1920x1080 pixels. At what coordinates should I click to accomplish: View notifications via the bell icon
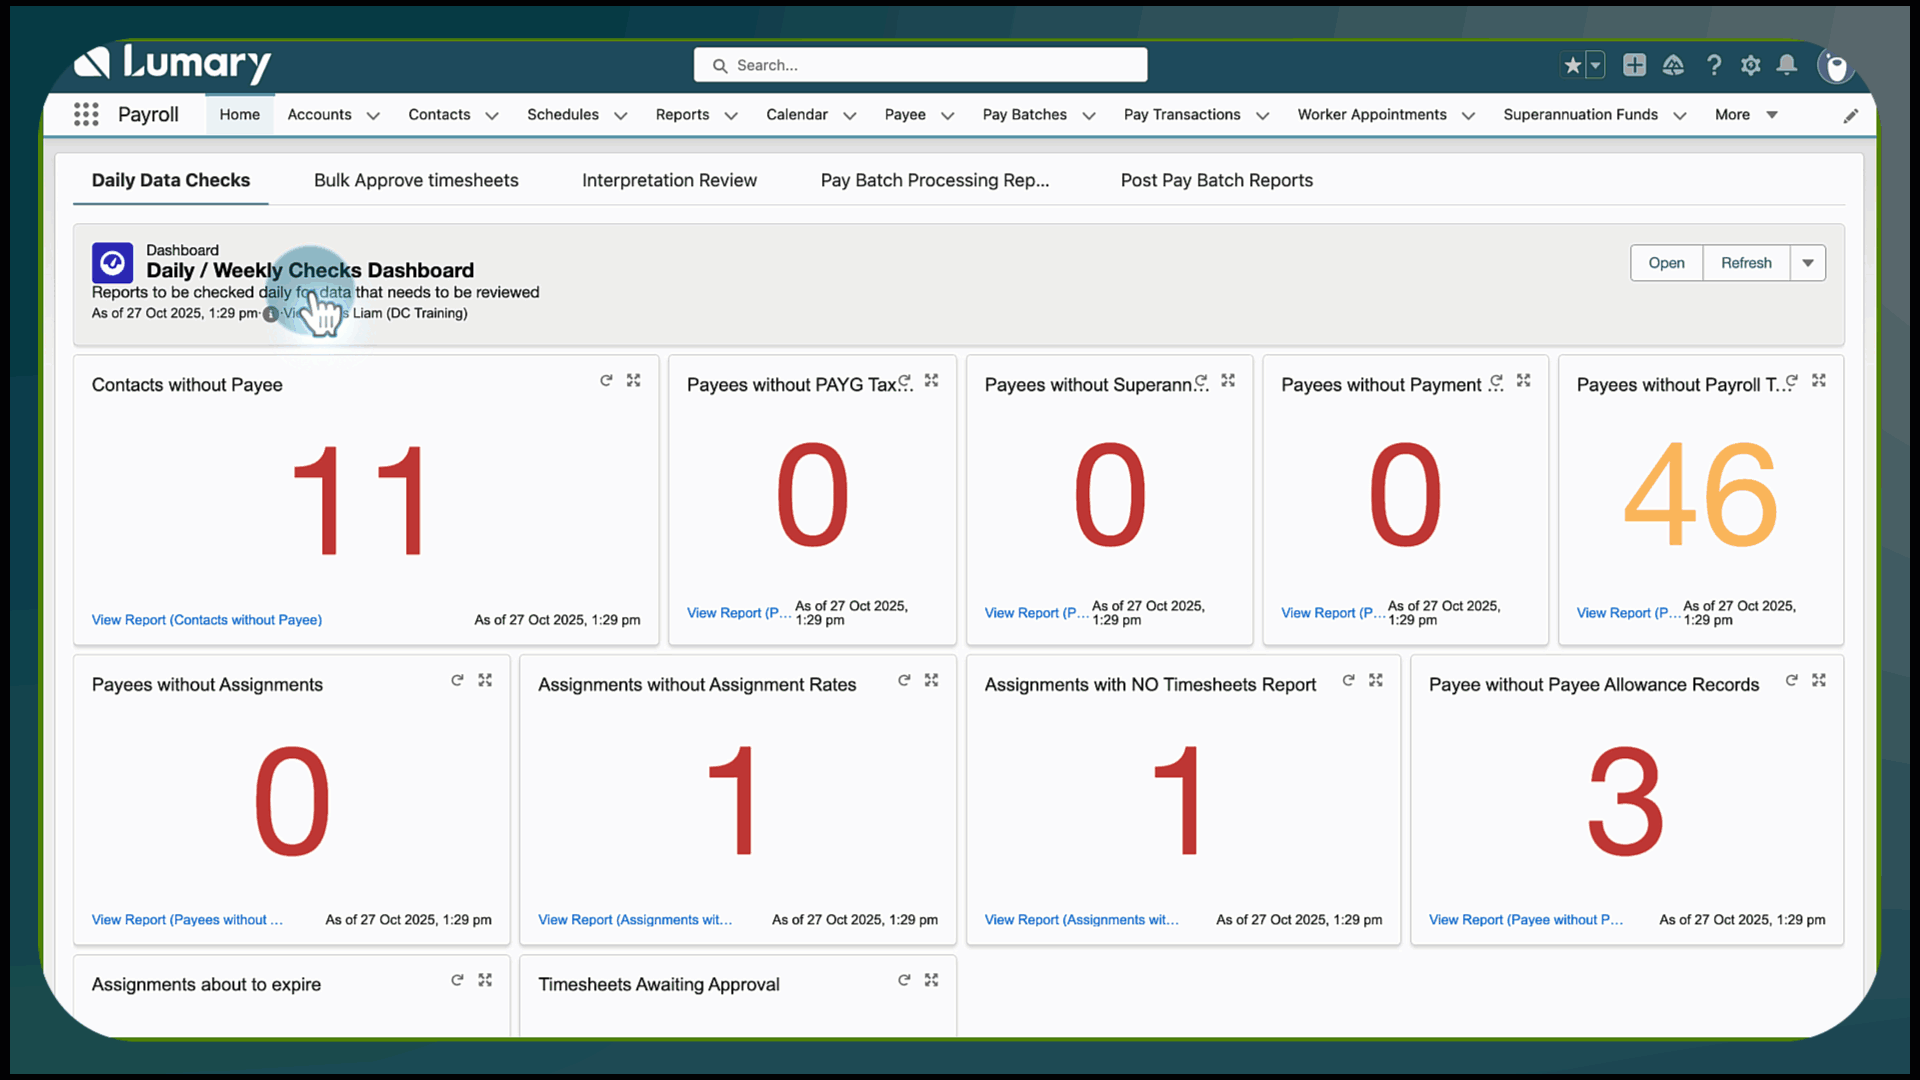pyautogui.click(x=1786, y=65)
